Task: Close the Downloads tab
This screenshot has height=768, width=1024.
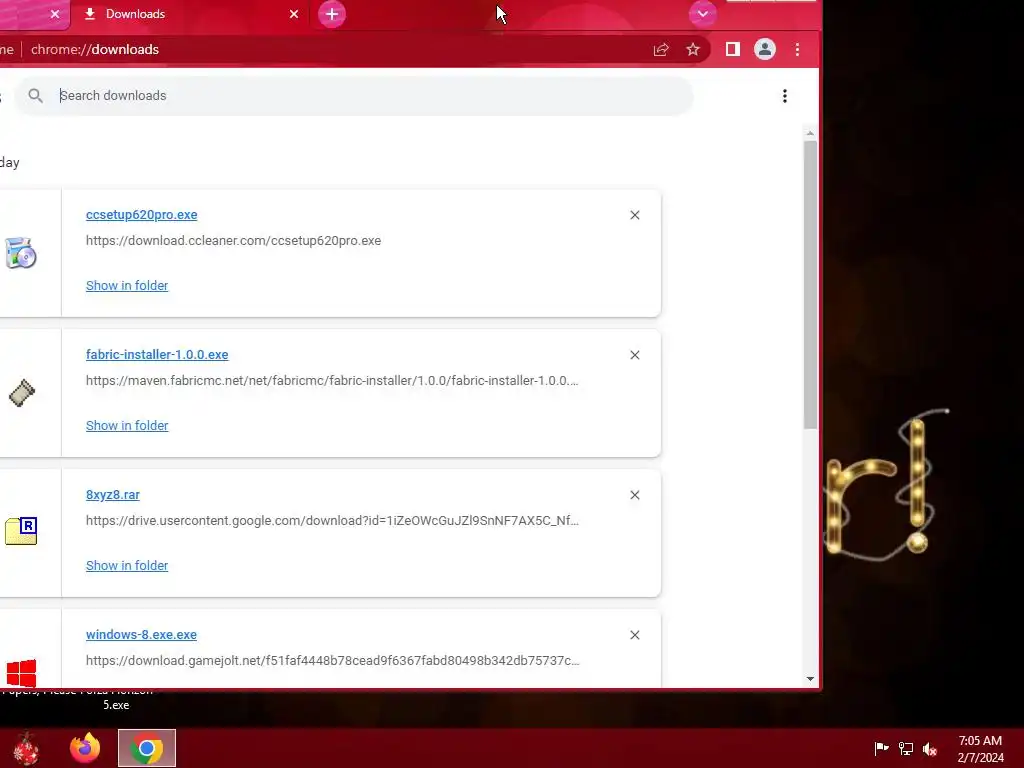Action: point(294,14)
